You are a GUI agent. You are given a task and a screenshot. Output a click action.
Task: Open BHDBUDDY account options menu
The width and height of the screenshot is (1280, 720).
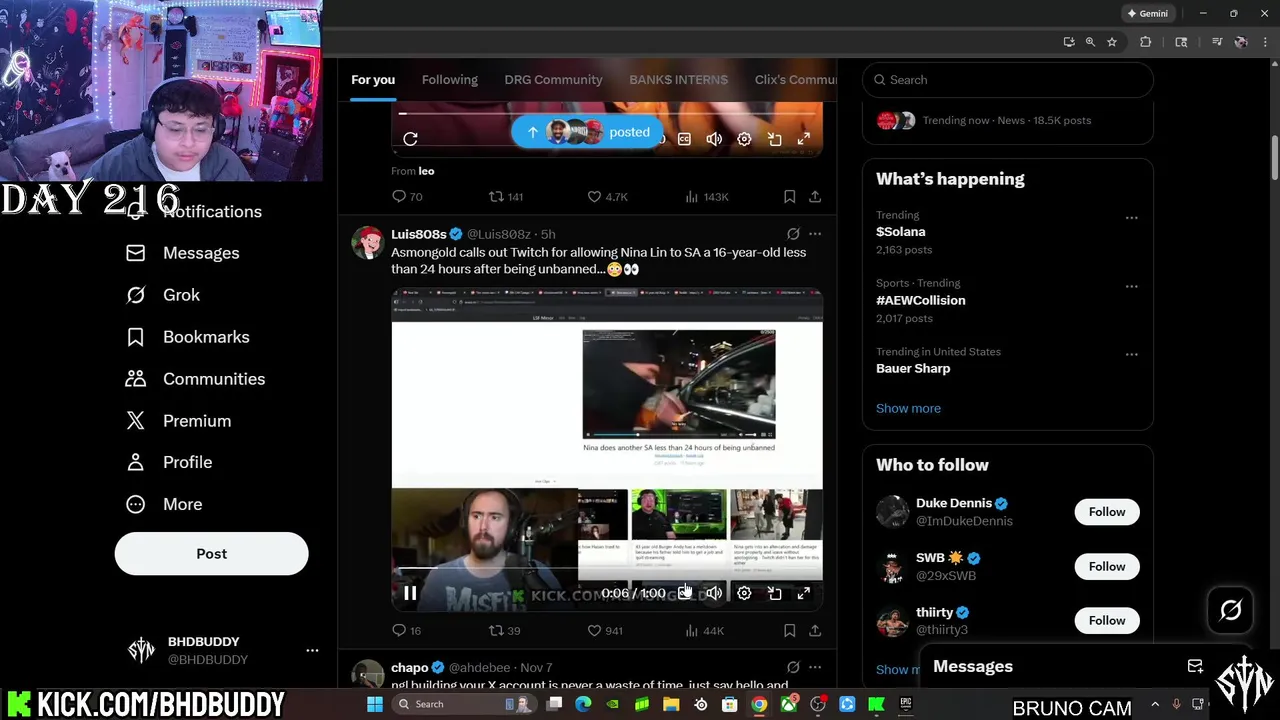[312, 650]
